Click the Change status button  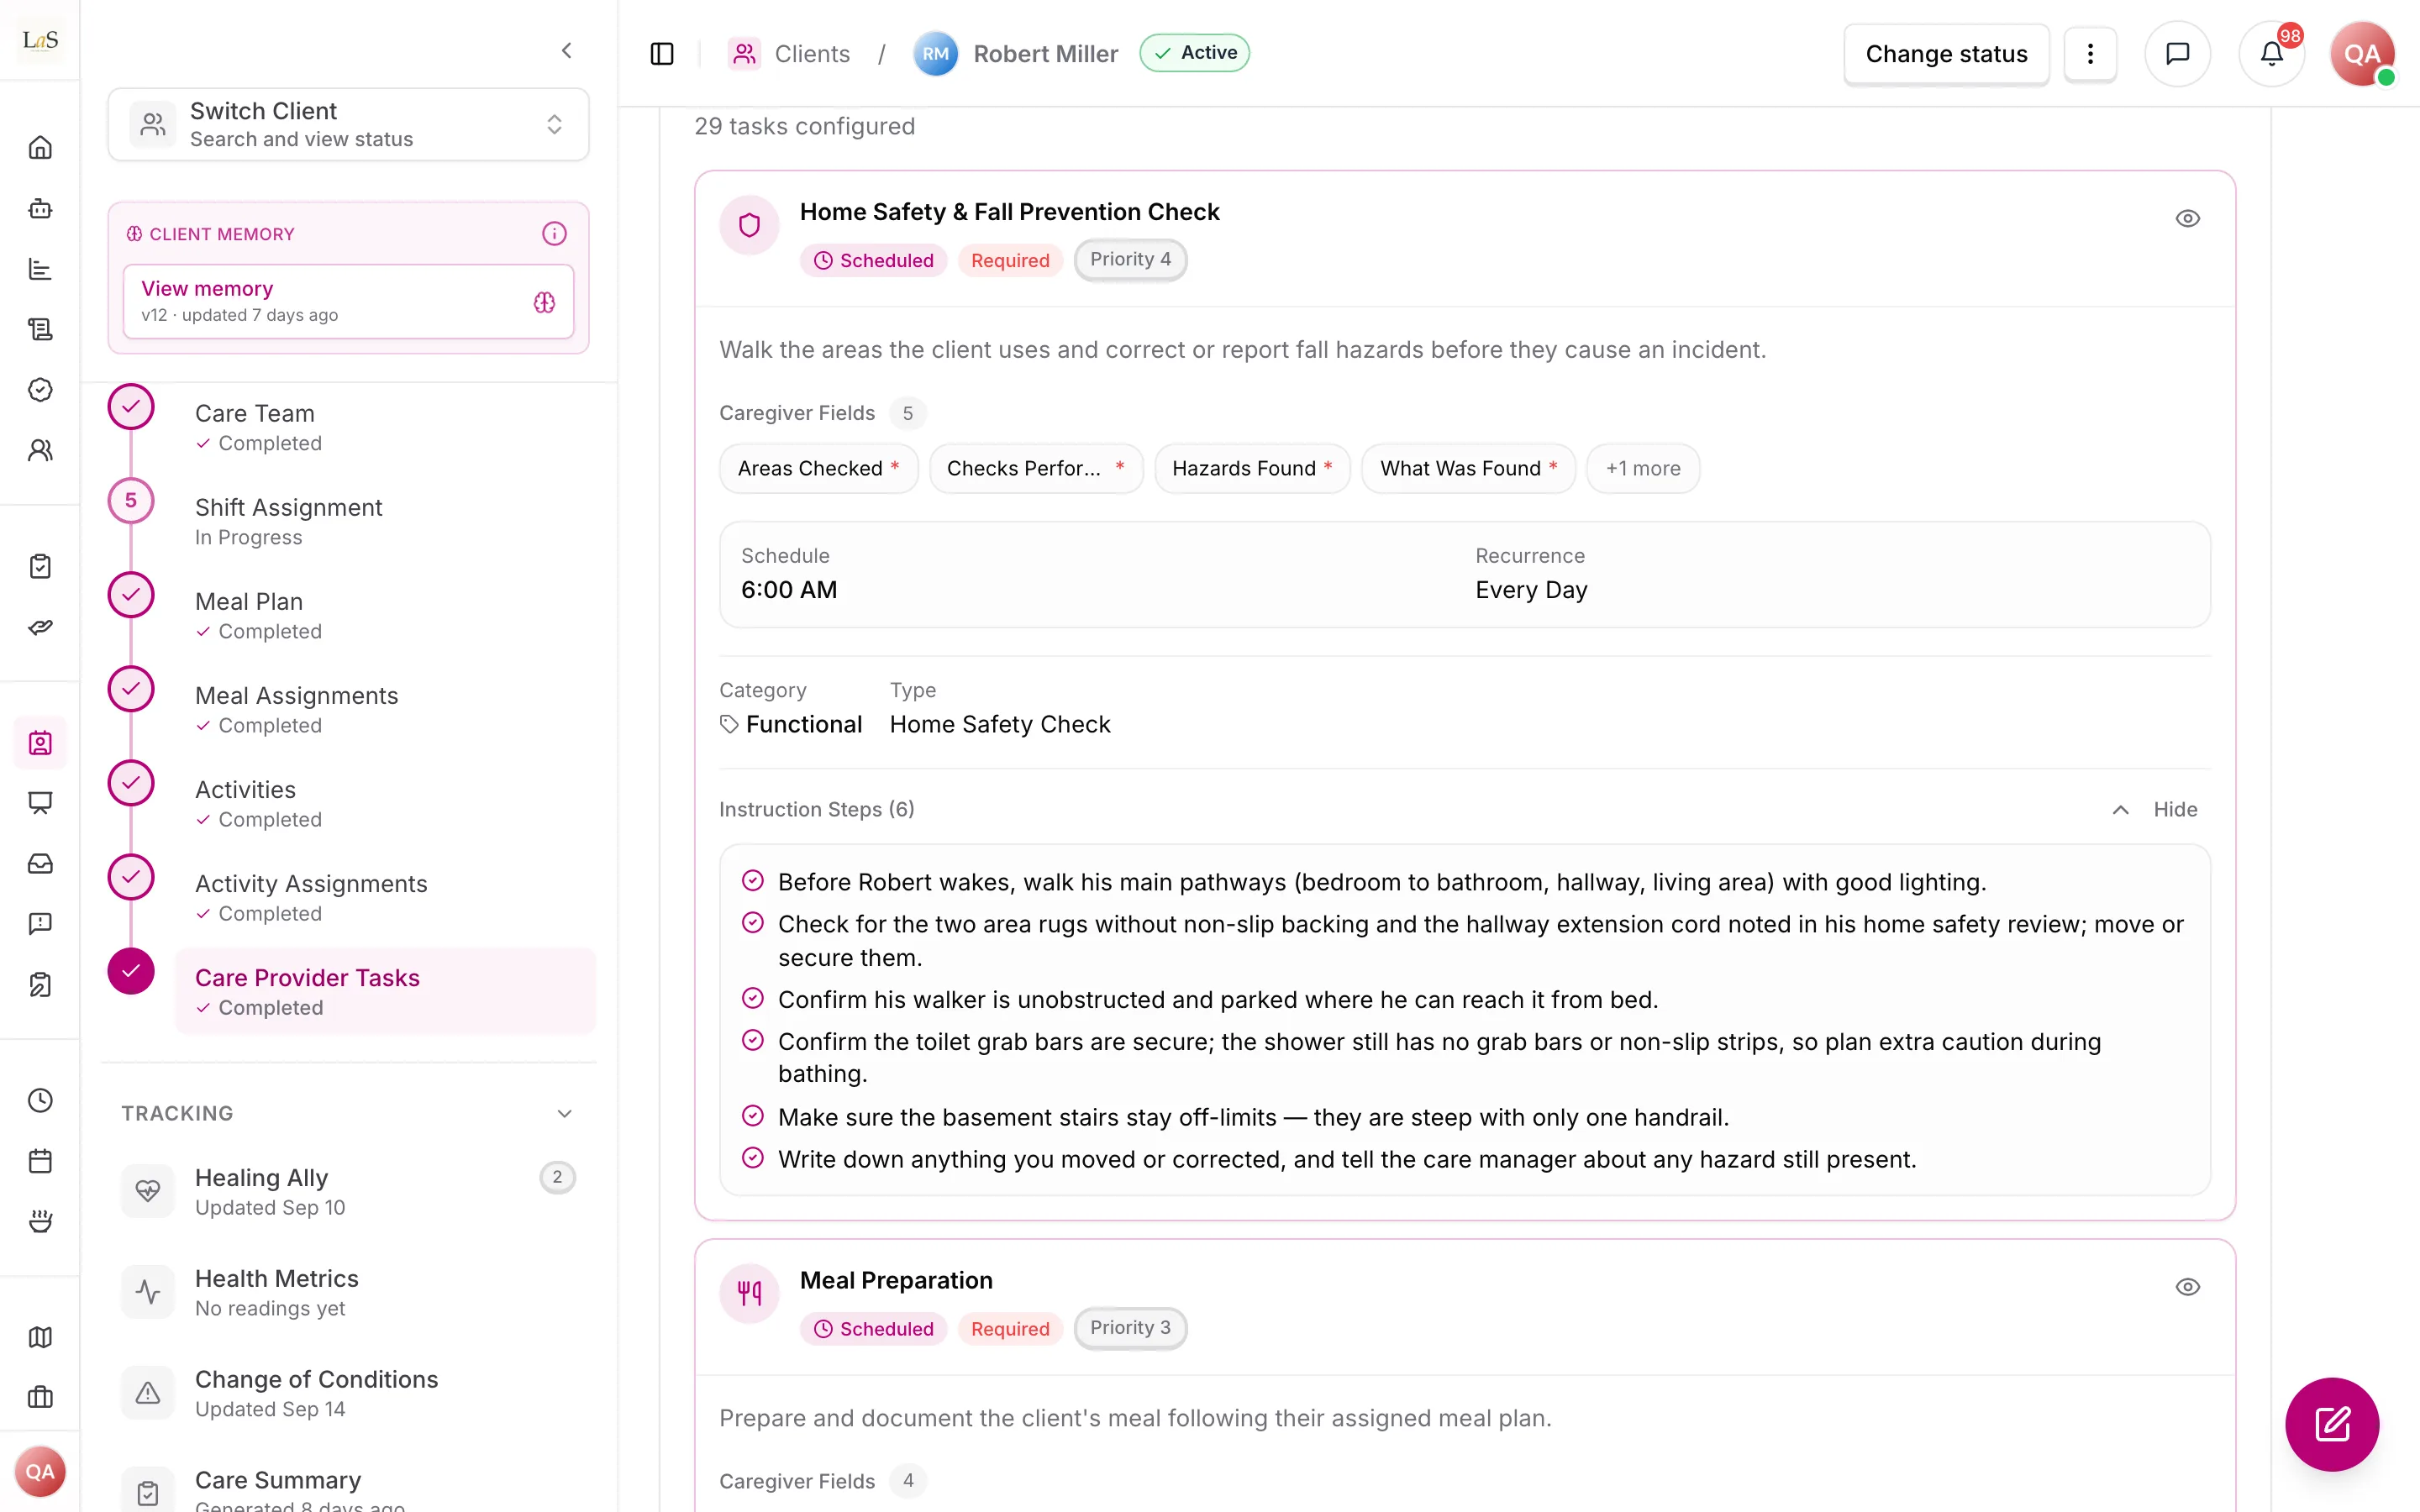click(1946, 54)
